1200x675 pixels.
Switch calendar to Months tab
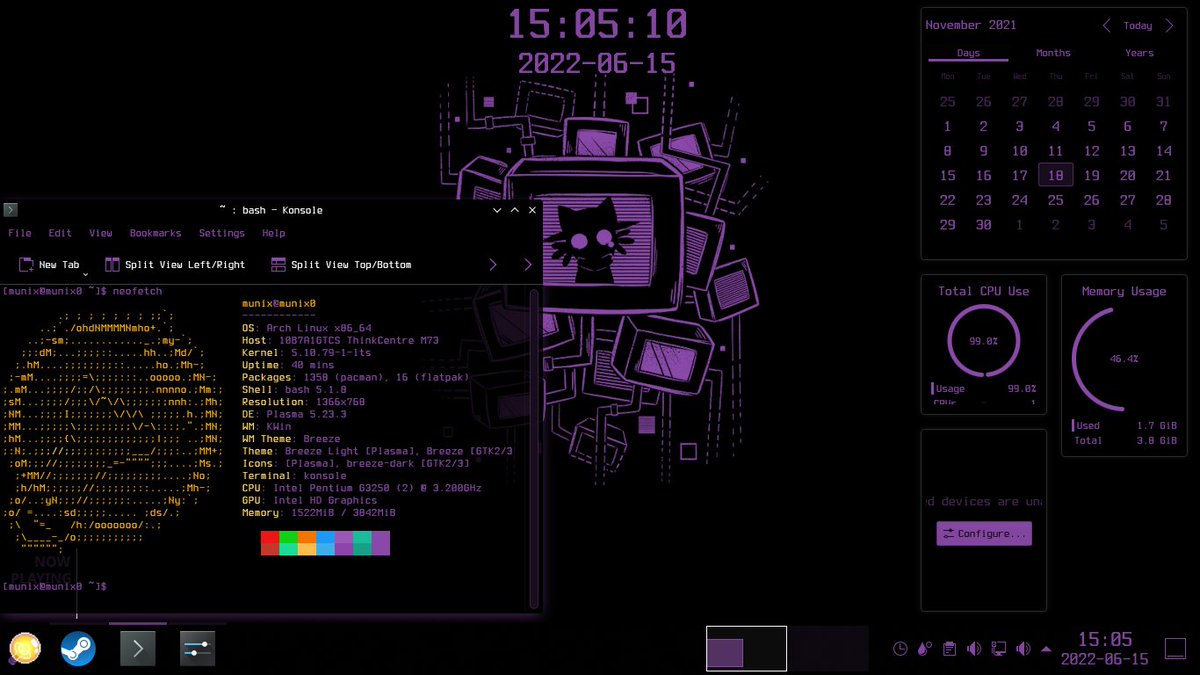coord(1053,53)
